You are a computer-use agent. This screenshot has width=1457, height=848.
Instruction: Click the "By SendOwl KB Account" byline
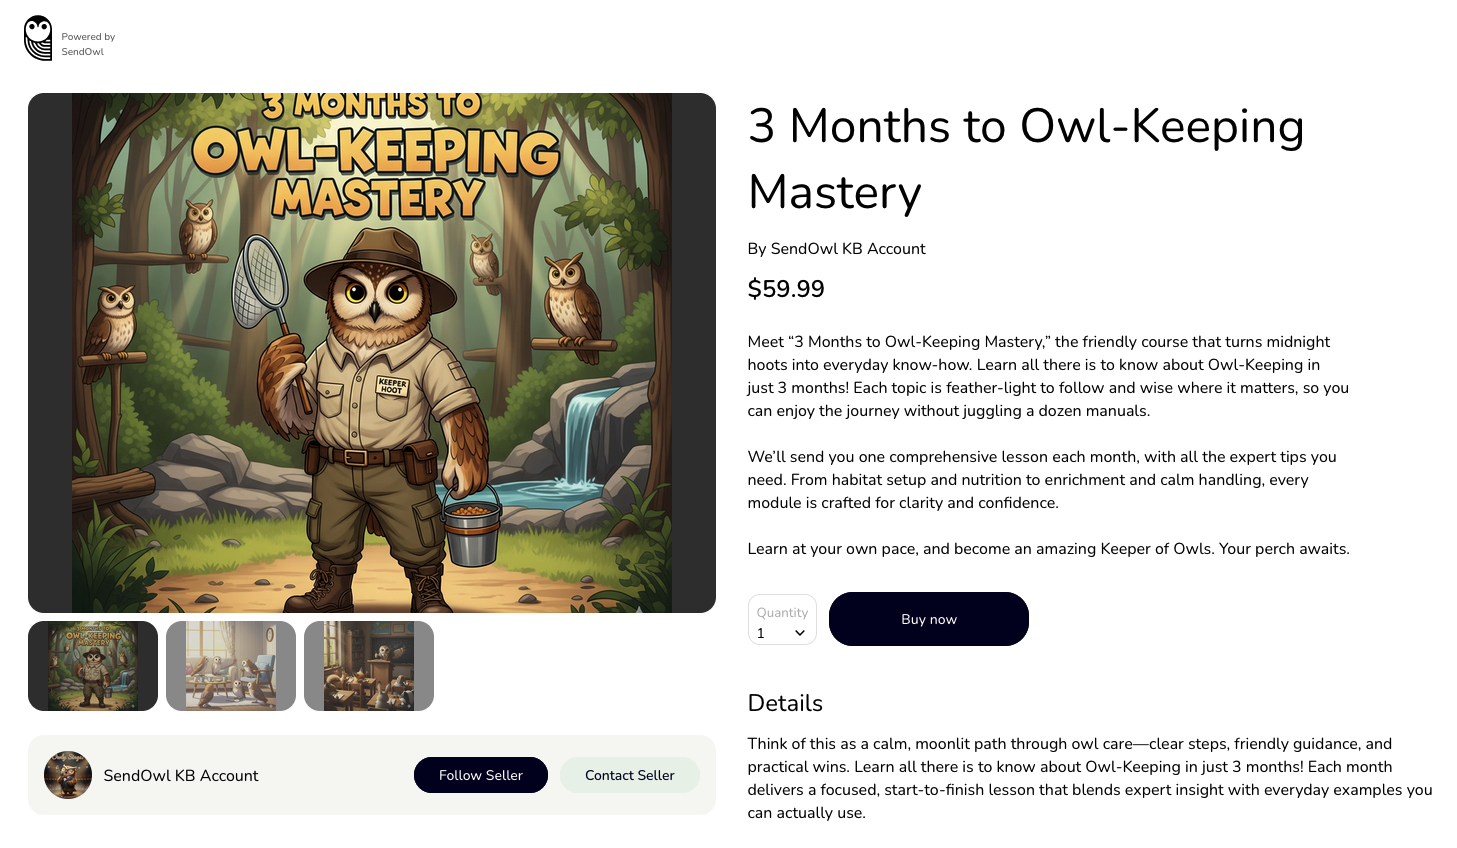[837, 249]
